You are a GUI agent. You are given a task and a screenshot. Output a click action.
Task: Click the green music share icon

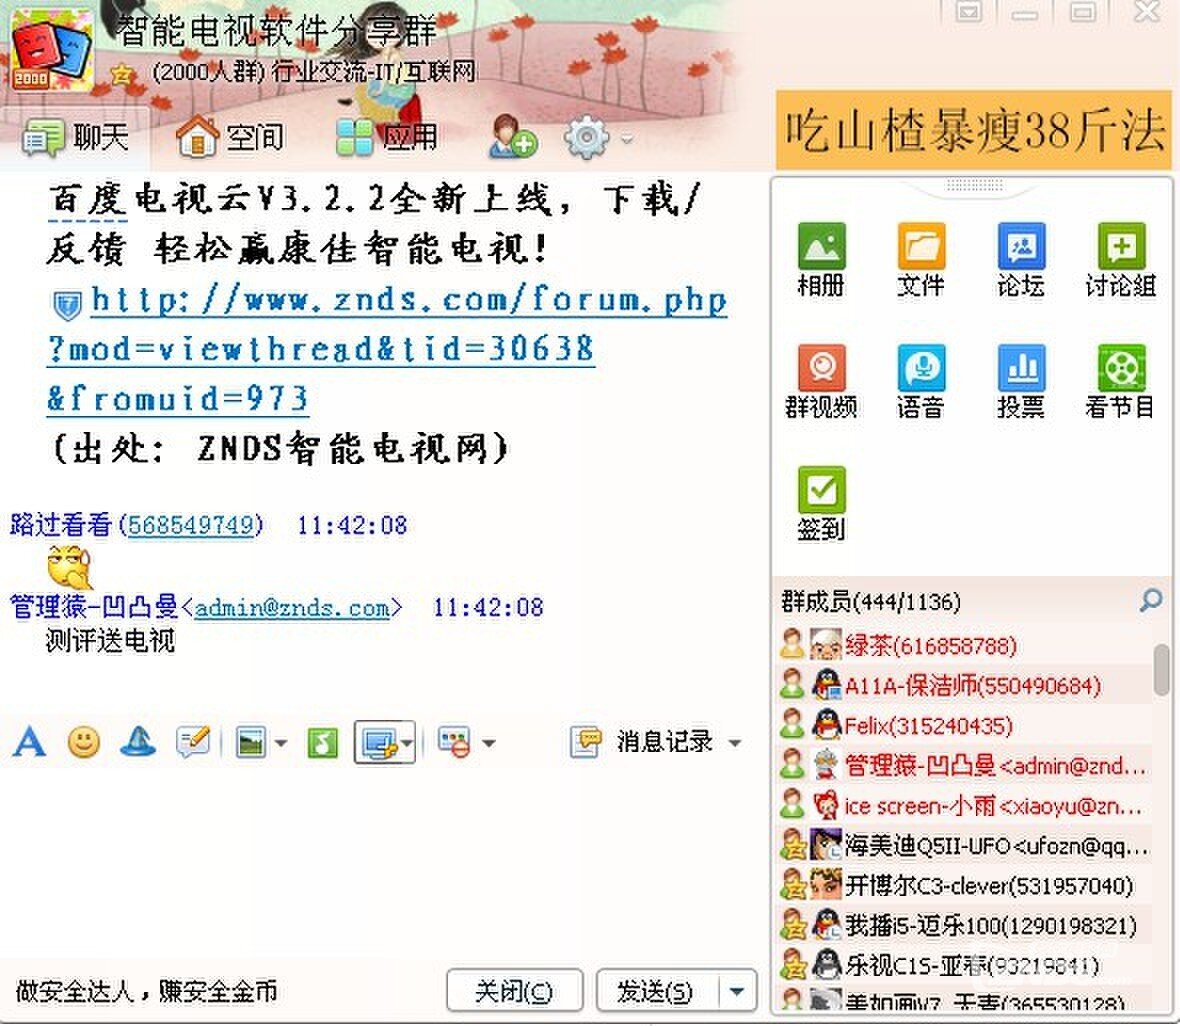(323, 743)
